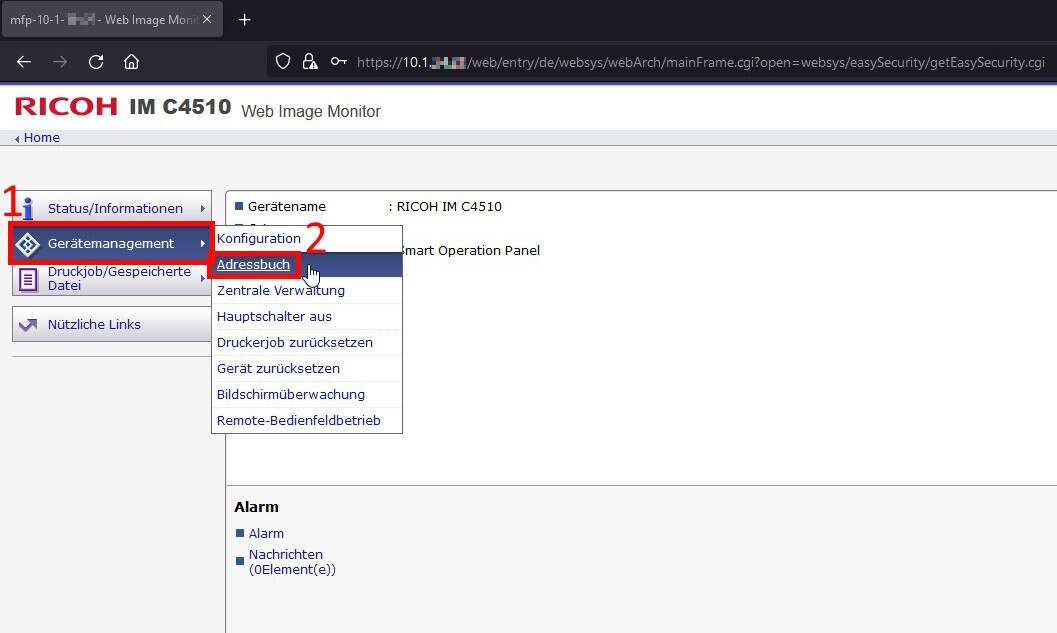Open the shield tracking protection icon
This screenshot has height=633, width=1057.
pos(283,62)
